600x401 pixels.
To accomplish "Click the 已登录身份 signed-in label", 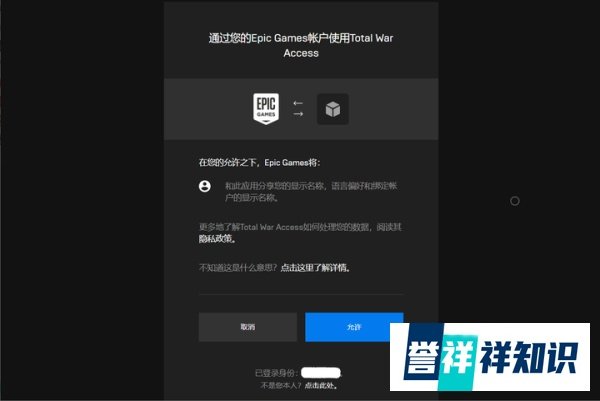I will pyautogui.click(x=276, y=373).
